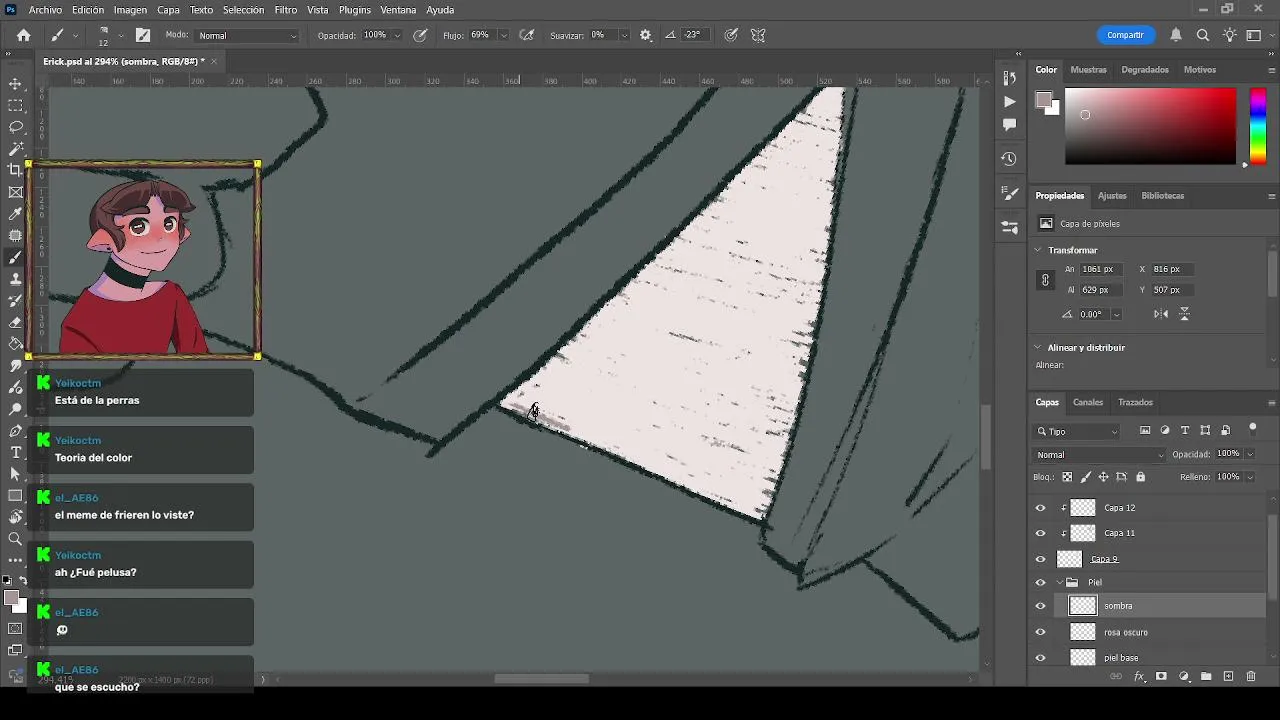Open the Motivos tab

1200,70
